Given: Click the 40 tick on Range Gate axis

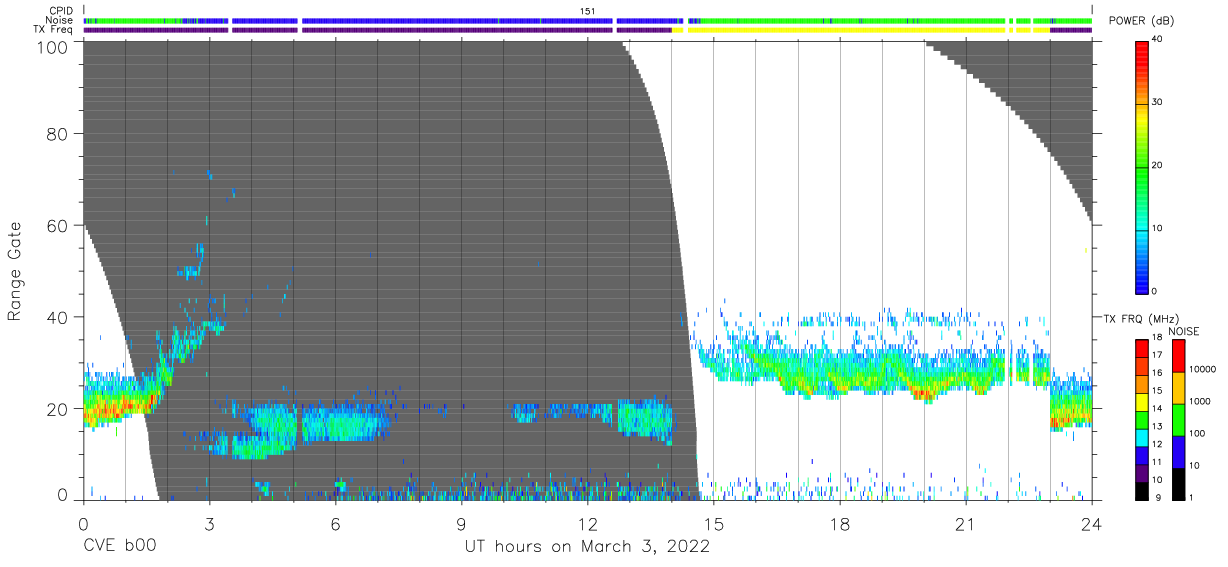Looking at the screenshot, I should point(59,317).
